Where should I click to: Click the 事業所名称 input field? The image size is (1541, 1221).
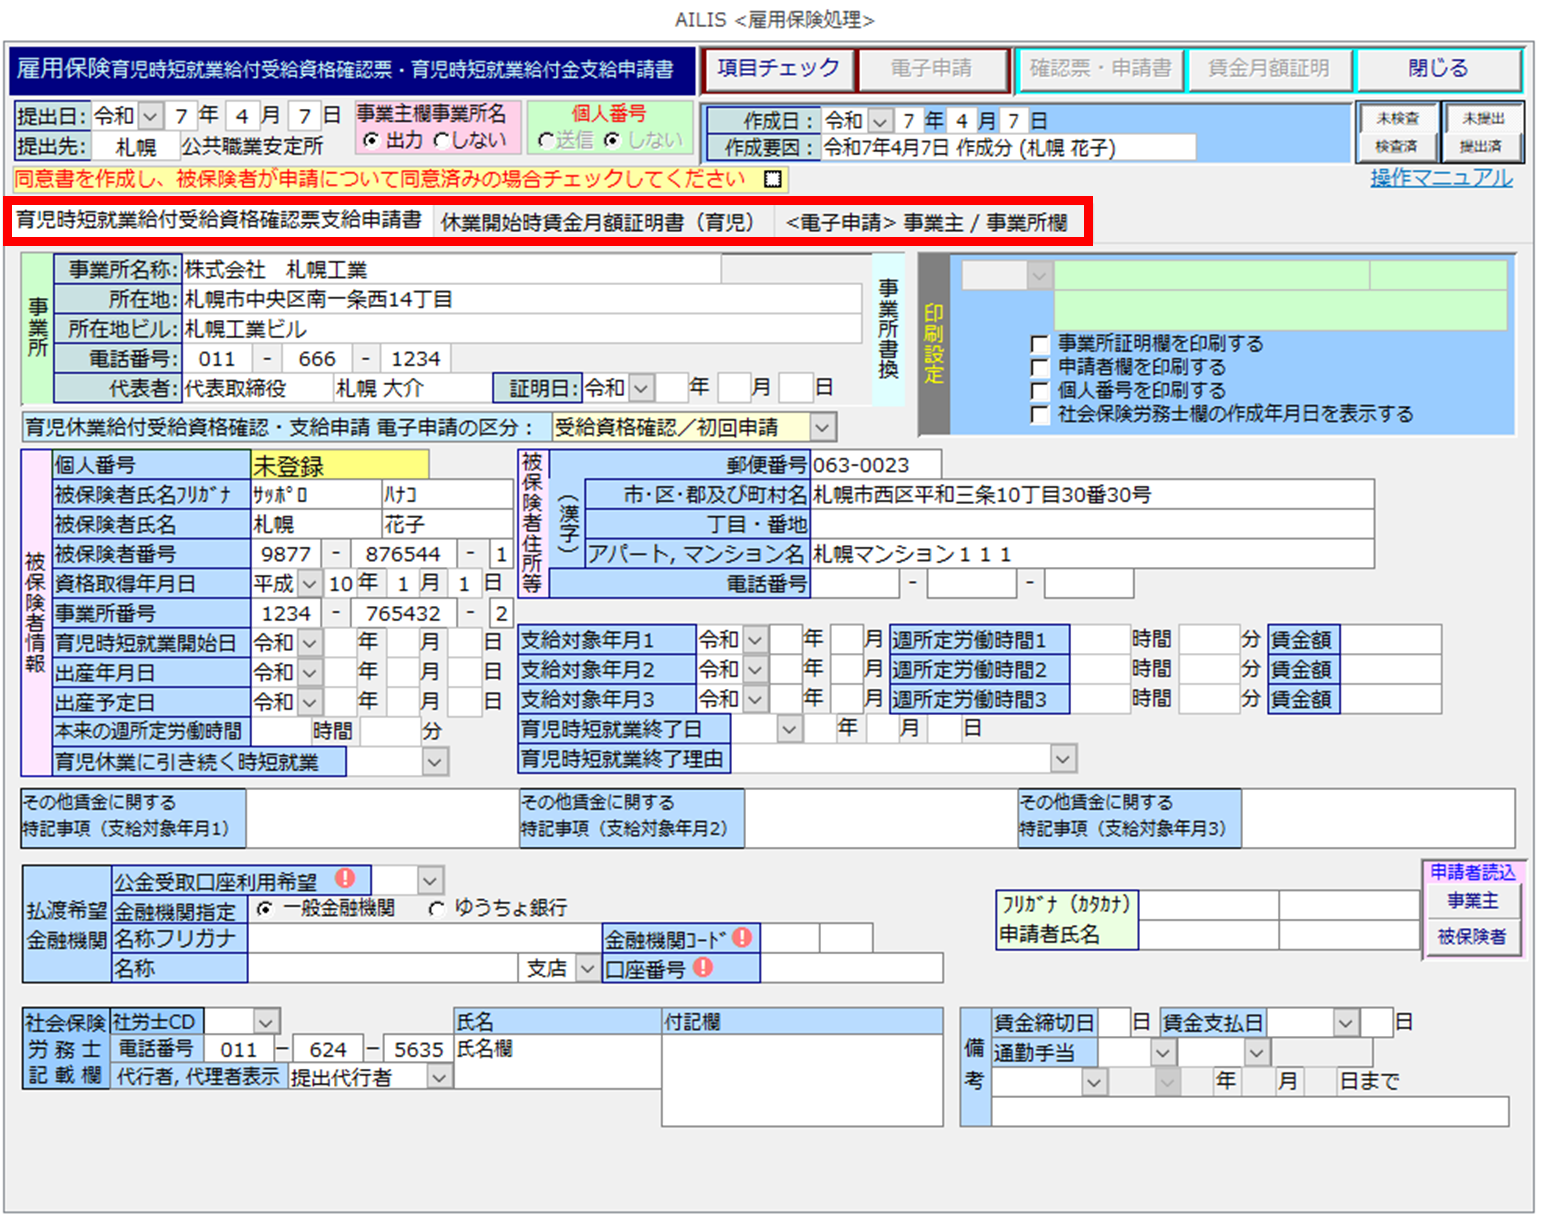(x=450, y=270)
